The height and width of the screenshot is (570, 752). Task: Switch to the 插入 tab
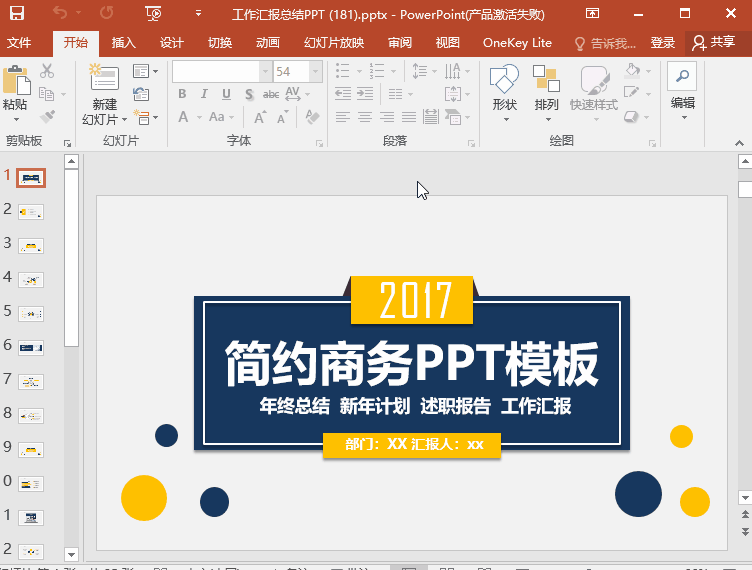click(123, 43)
